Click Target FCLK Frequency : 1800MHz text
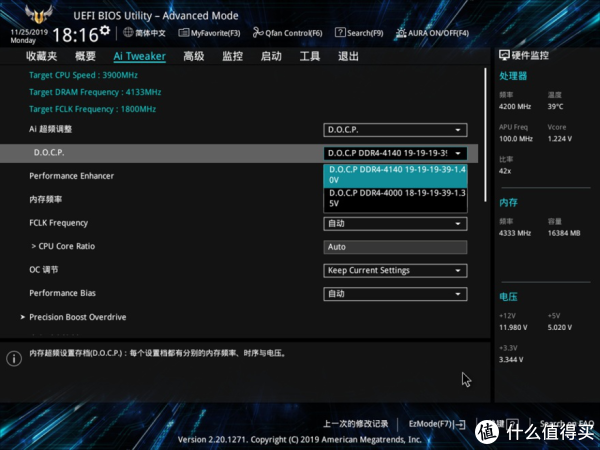Image resolution: width=600 pixels, height=450 pixels. click(93, 109)
